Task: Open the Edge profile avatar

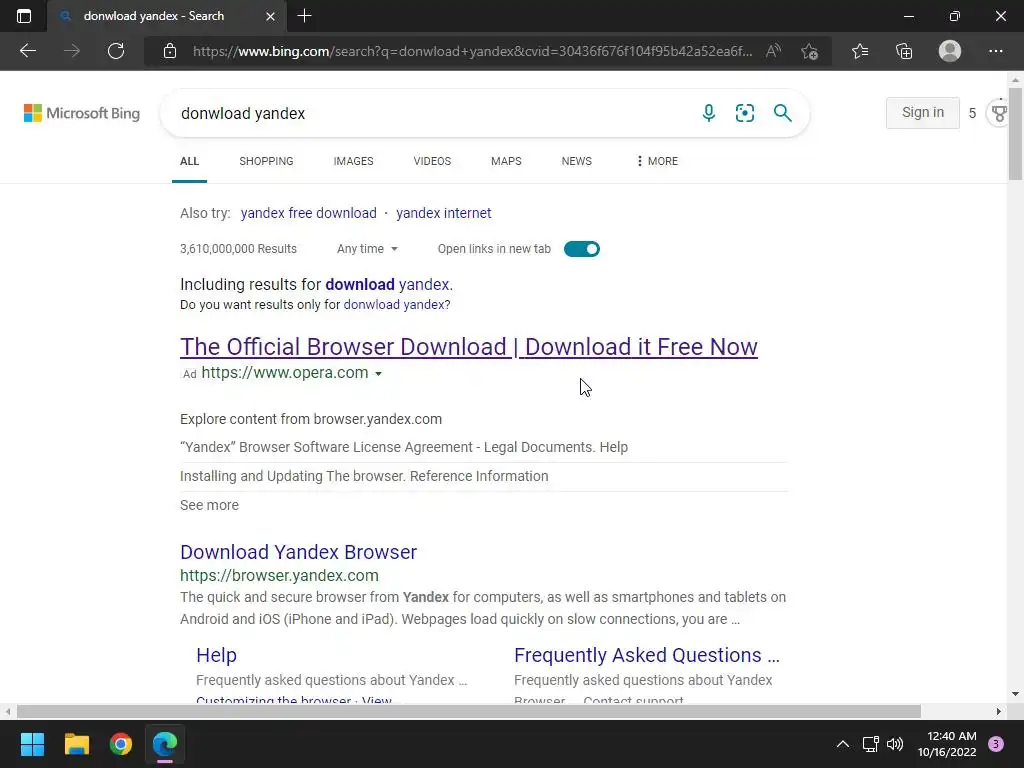Action: click(950, 51)
